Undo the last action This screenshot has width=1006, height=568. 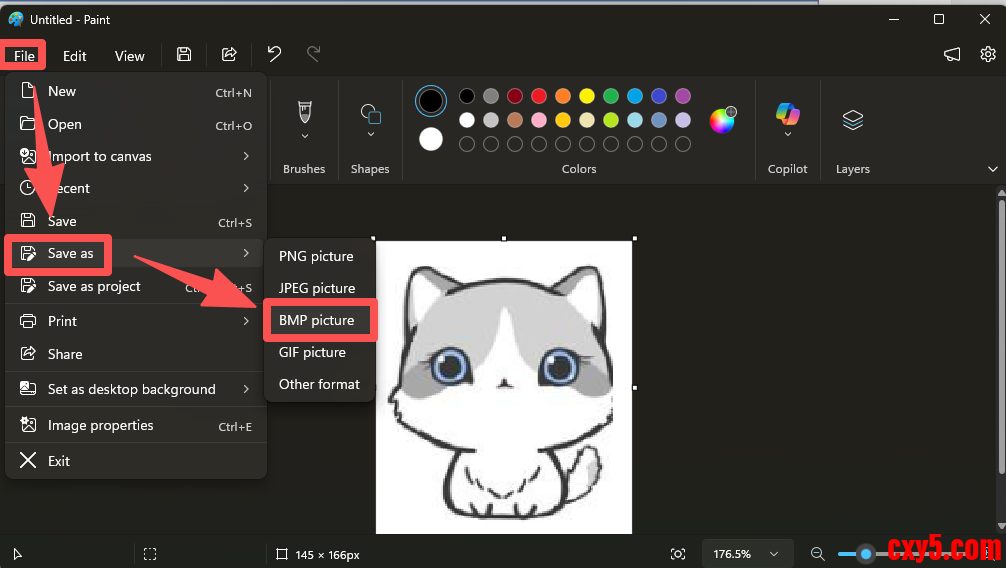point(274,54)
